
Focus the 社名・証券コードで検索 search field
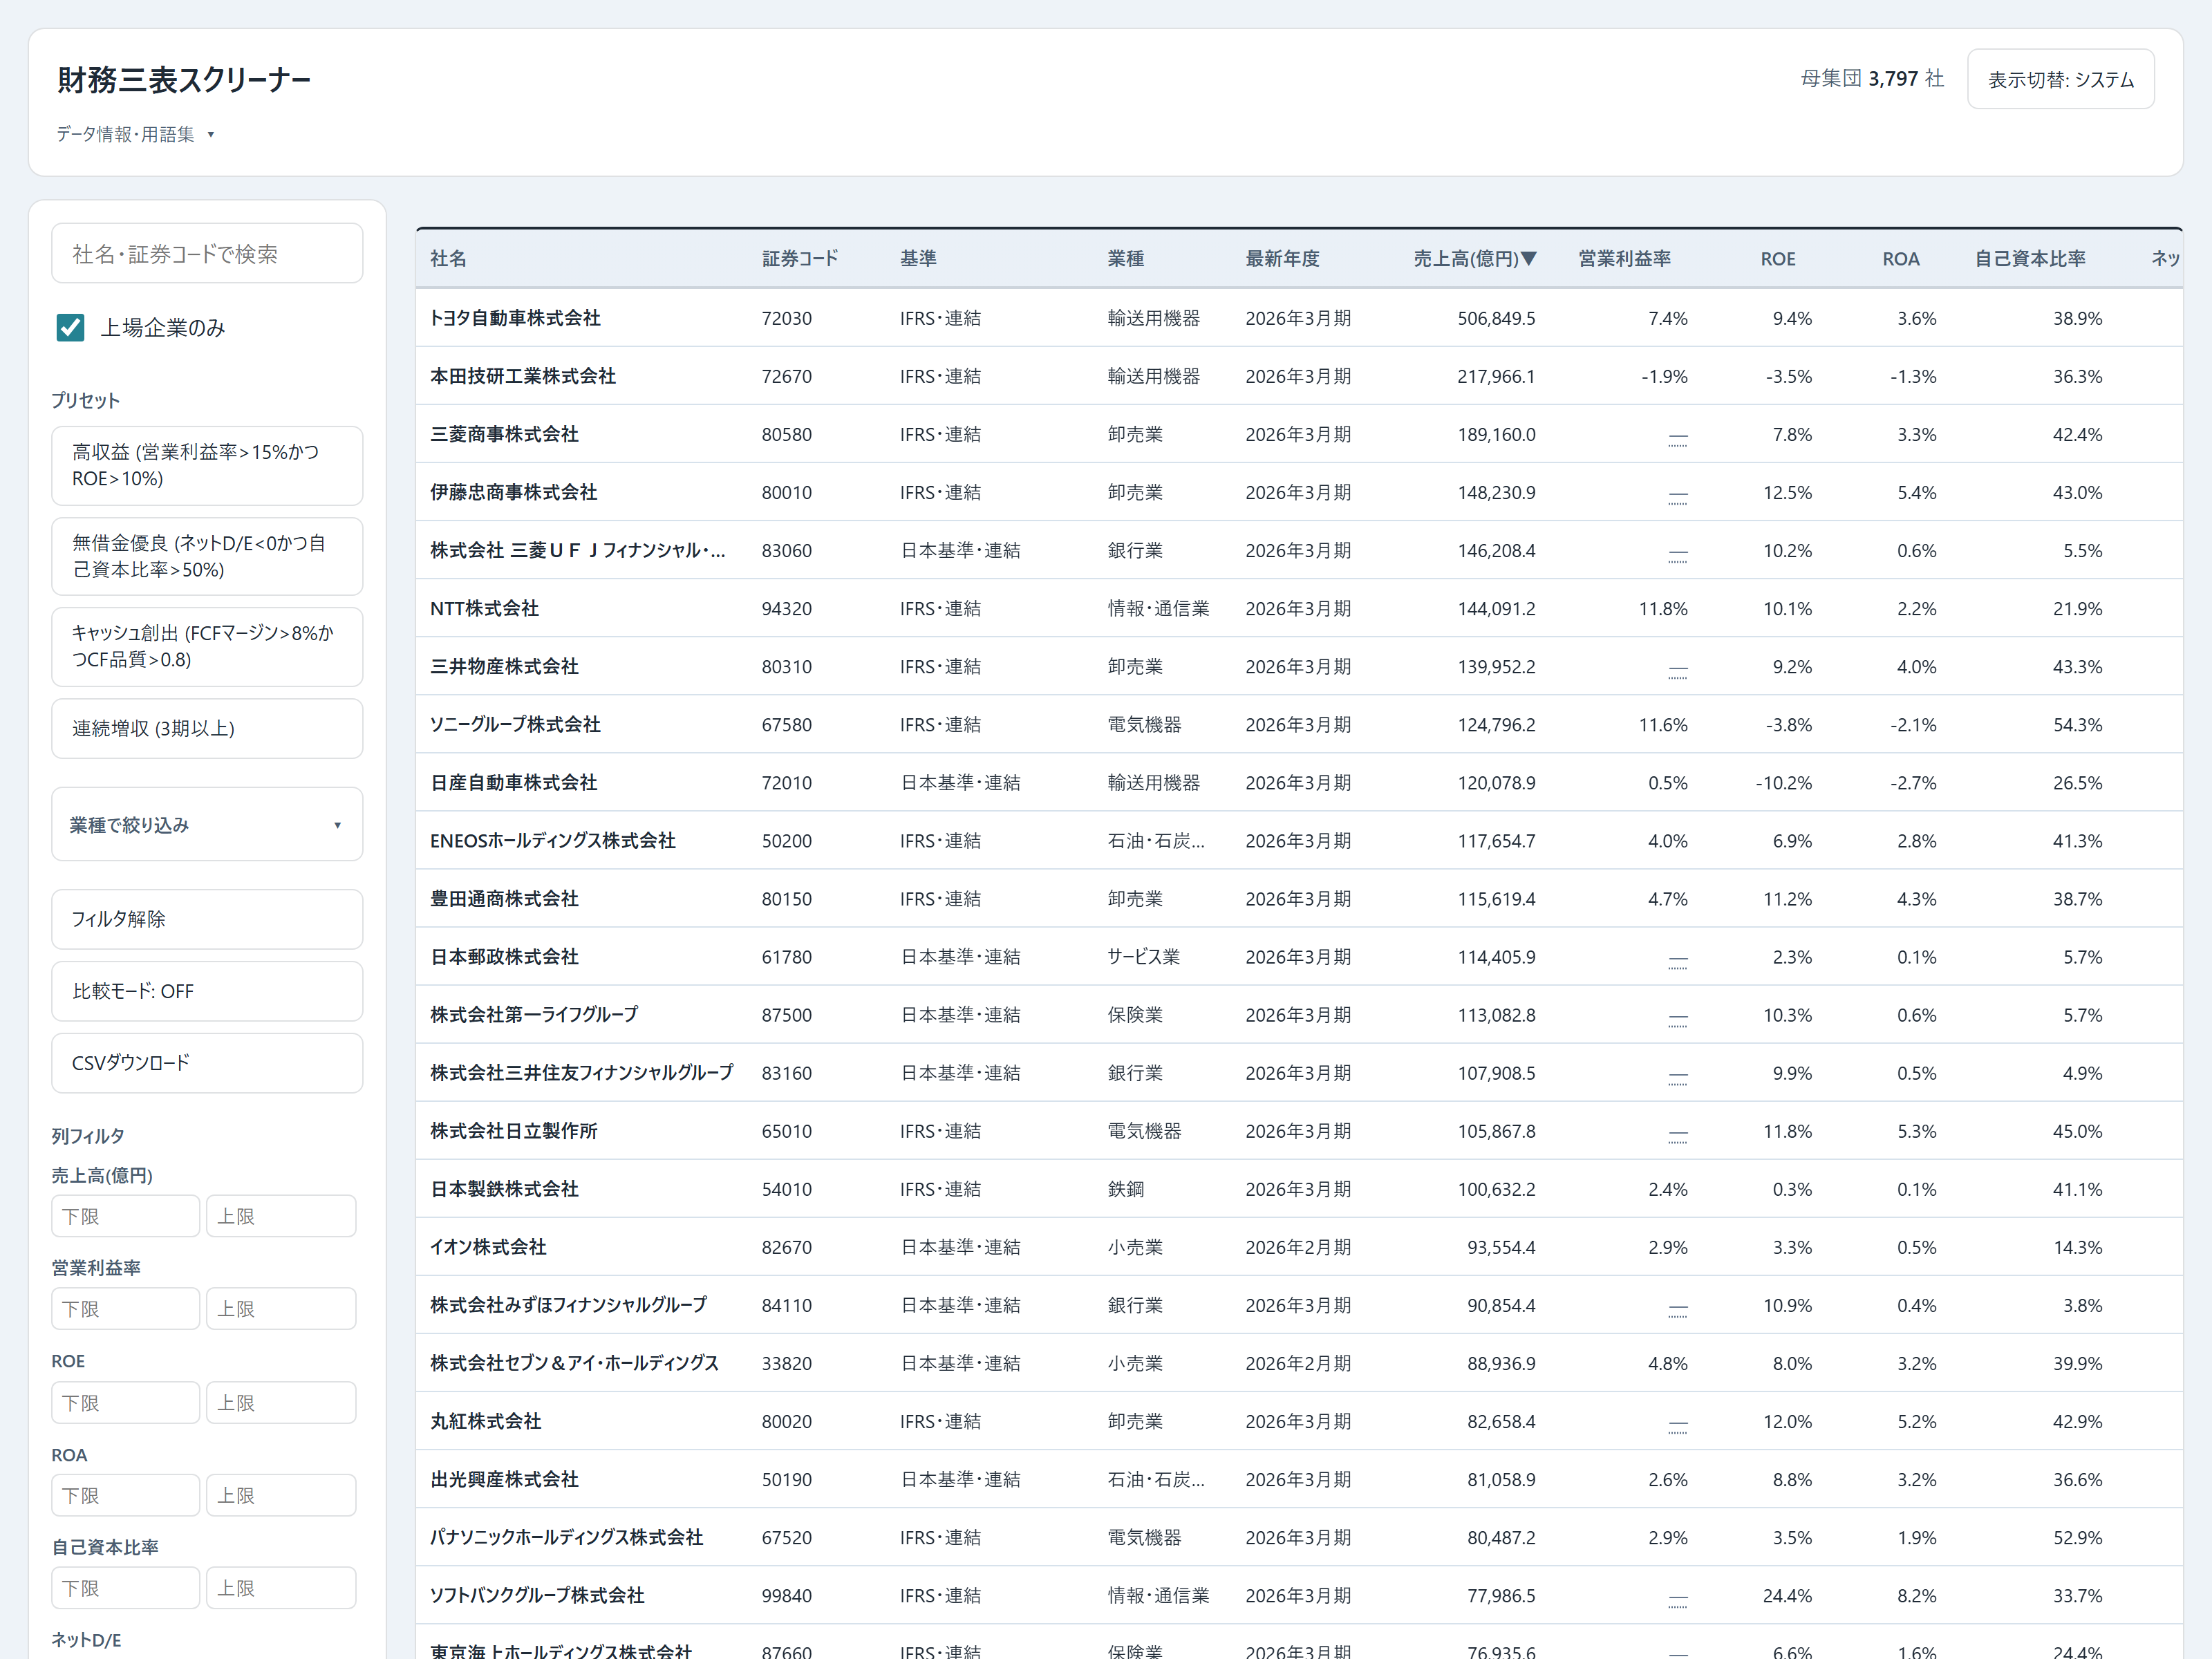click(207, 254)
